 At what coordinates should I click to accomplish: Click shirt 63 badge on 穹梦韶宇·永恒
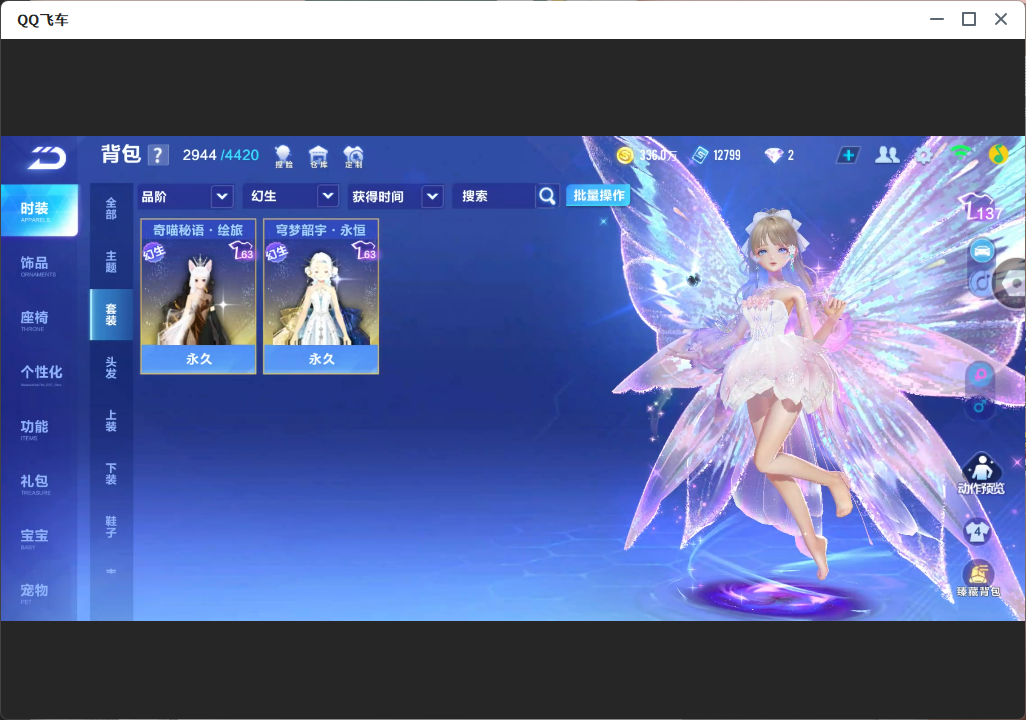[364, 251]
